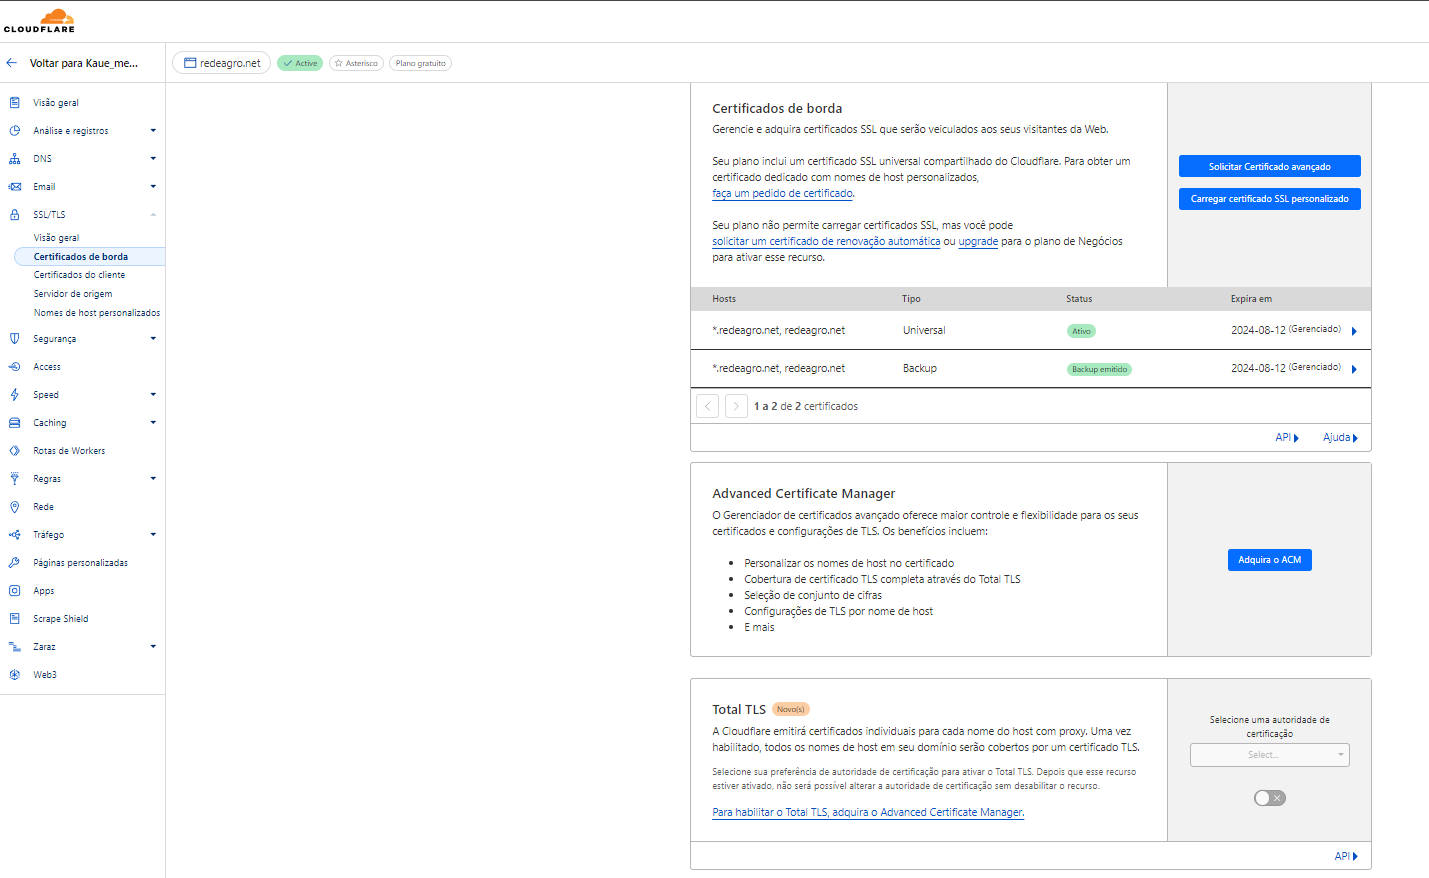Viewport: 1429px width, 878px height.
Task: Click the Adquira o ACM button
Action: (x=1270, y=560)
